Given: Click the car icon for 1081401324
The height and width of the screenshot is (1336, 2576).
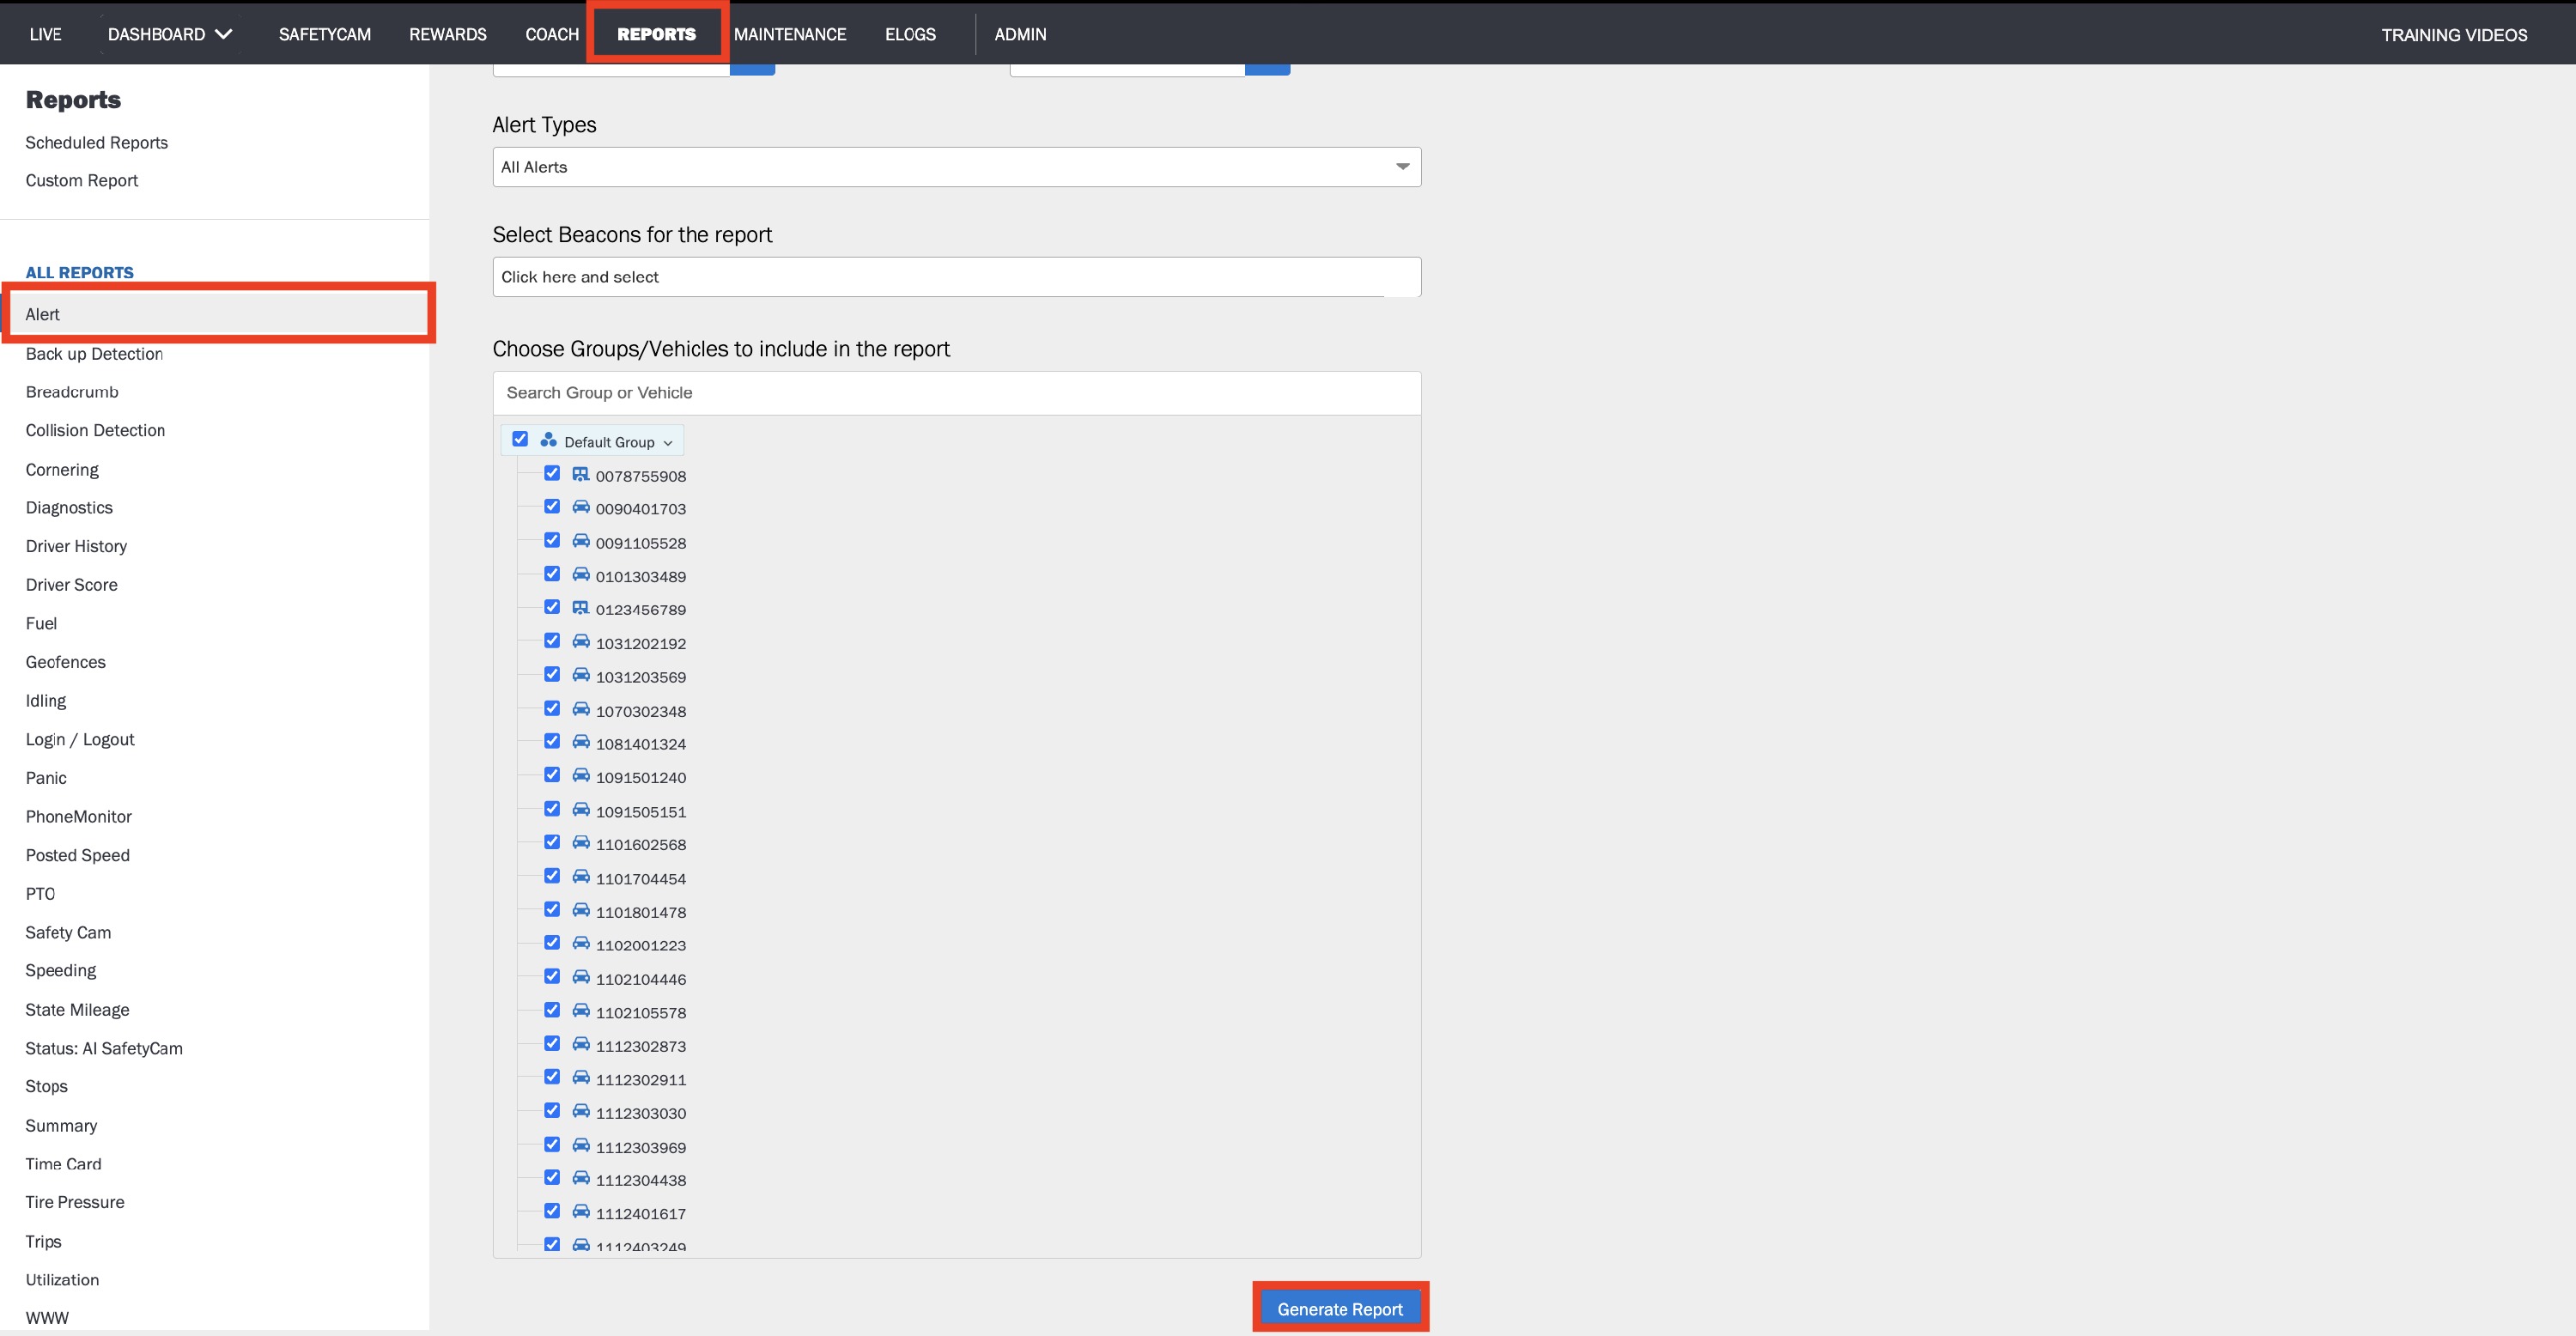Looking at the screenshot, I should [580, 742].
